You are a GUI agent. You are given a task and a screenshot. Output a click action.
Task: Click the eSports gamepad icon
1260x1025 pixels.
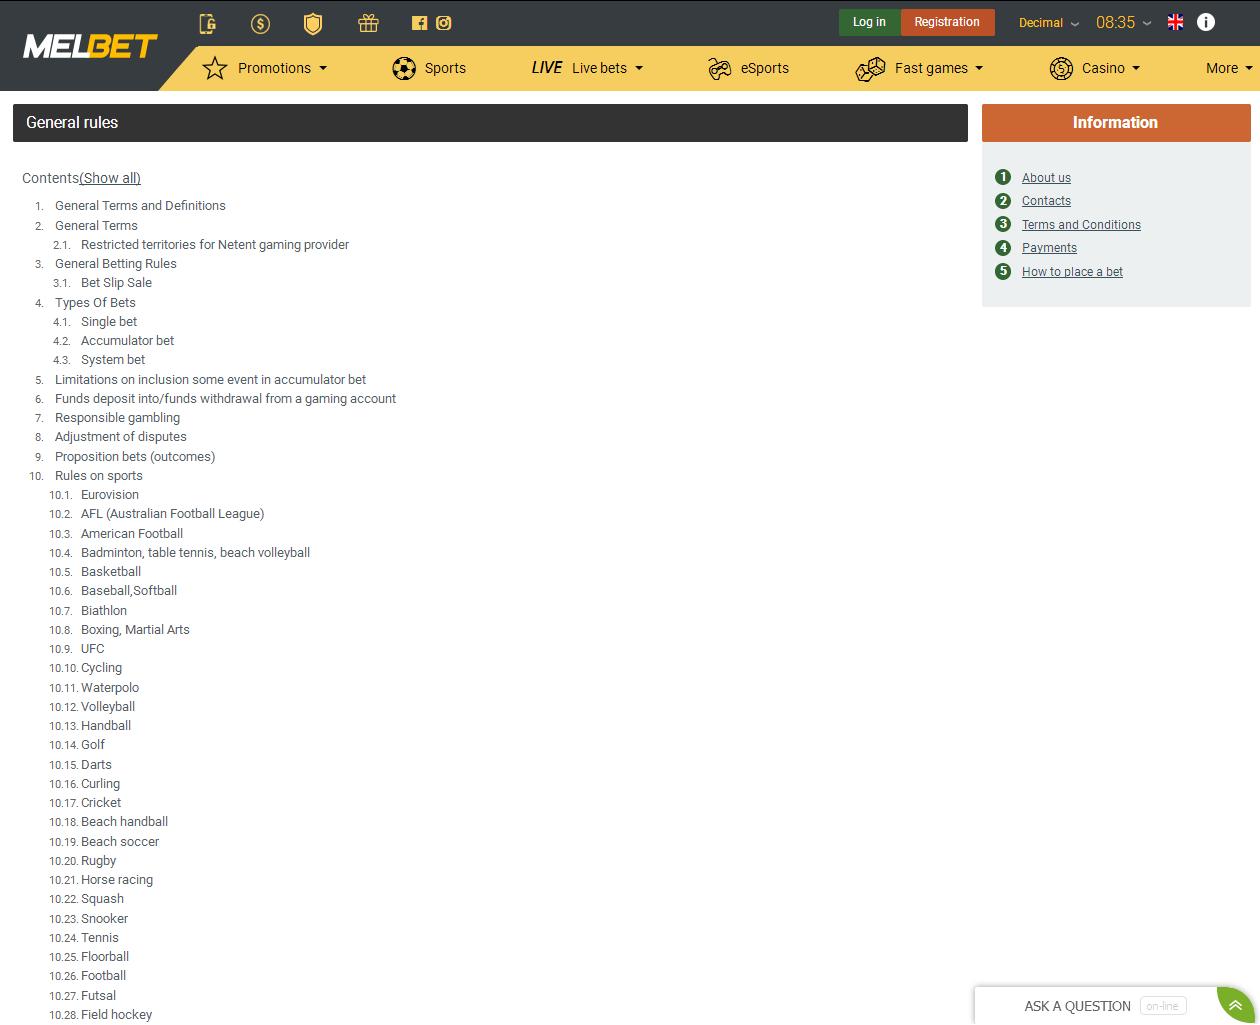[720, 68]
